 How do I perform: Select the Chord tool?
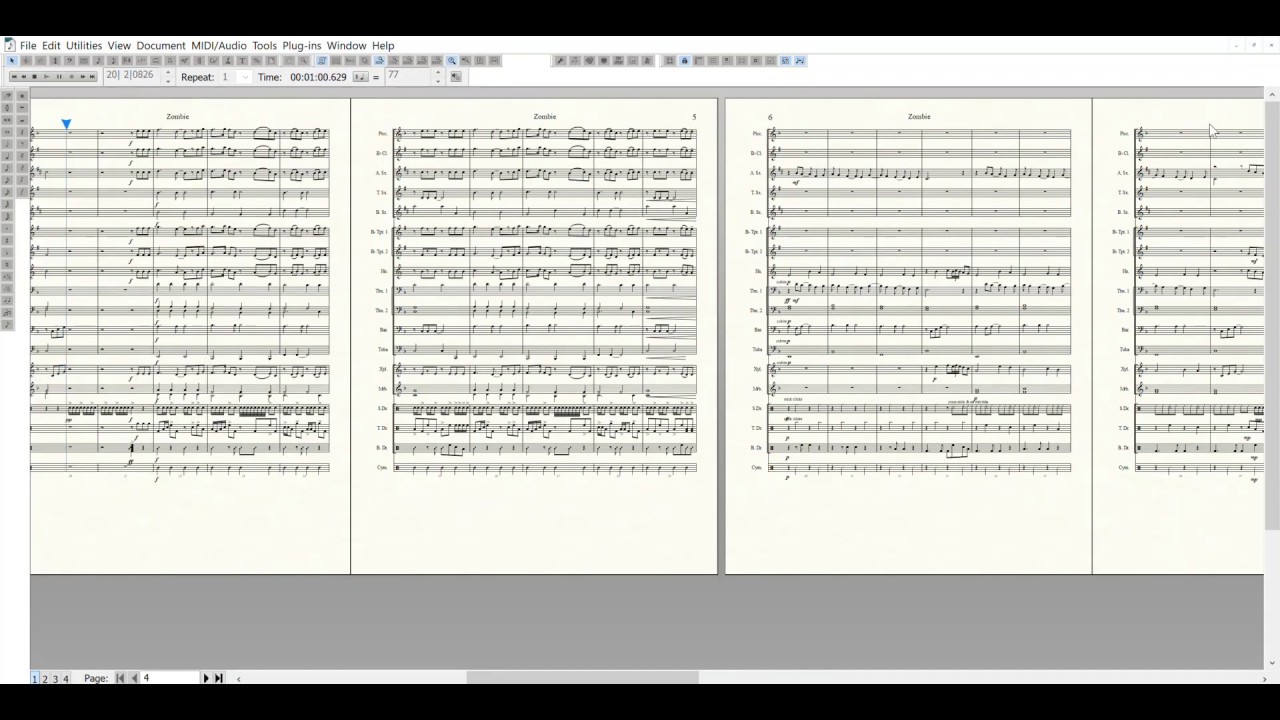coord(214,60)
